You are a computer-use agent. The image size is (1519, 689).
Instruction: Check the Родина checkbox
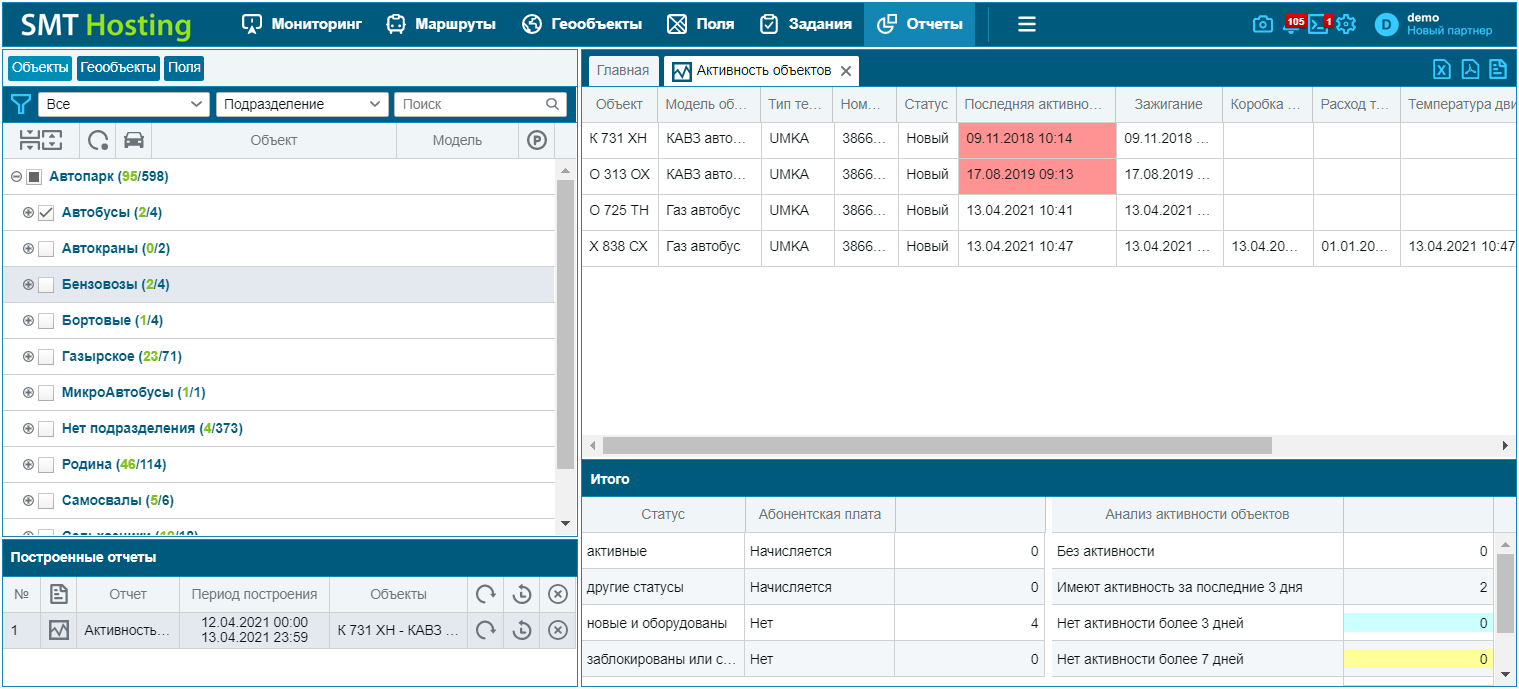tap(46, 465)
